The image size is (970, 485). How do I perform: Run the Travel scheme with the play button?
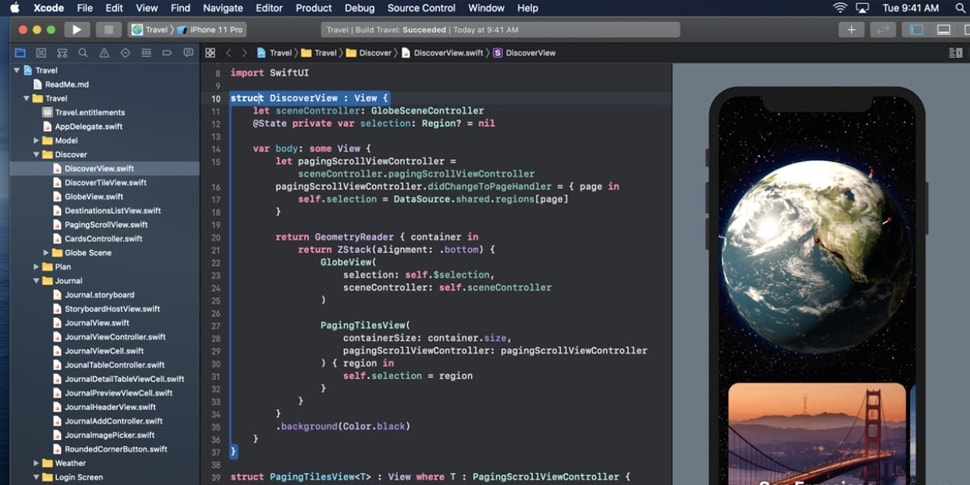click(x=77, y=30)
